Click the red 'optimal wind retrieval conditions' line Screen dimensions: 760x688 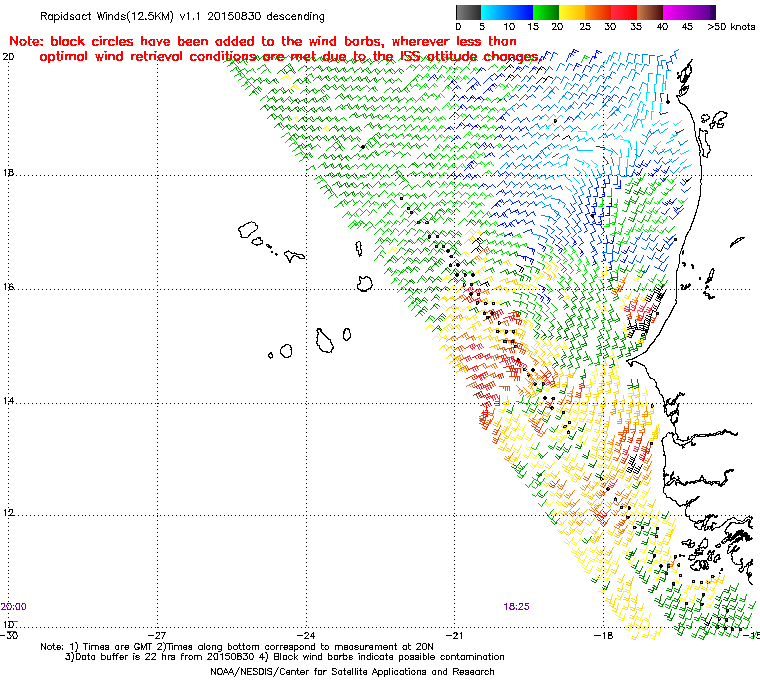click(289, 57)
